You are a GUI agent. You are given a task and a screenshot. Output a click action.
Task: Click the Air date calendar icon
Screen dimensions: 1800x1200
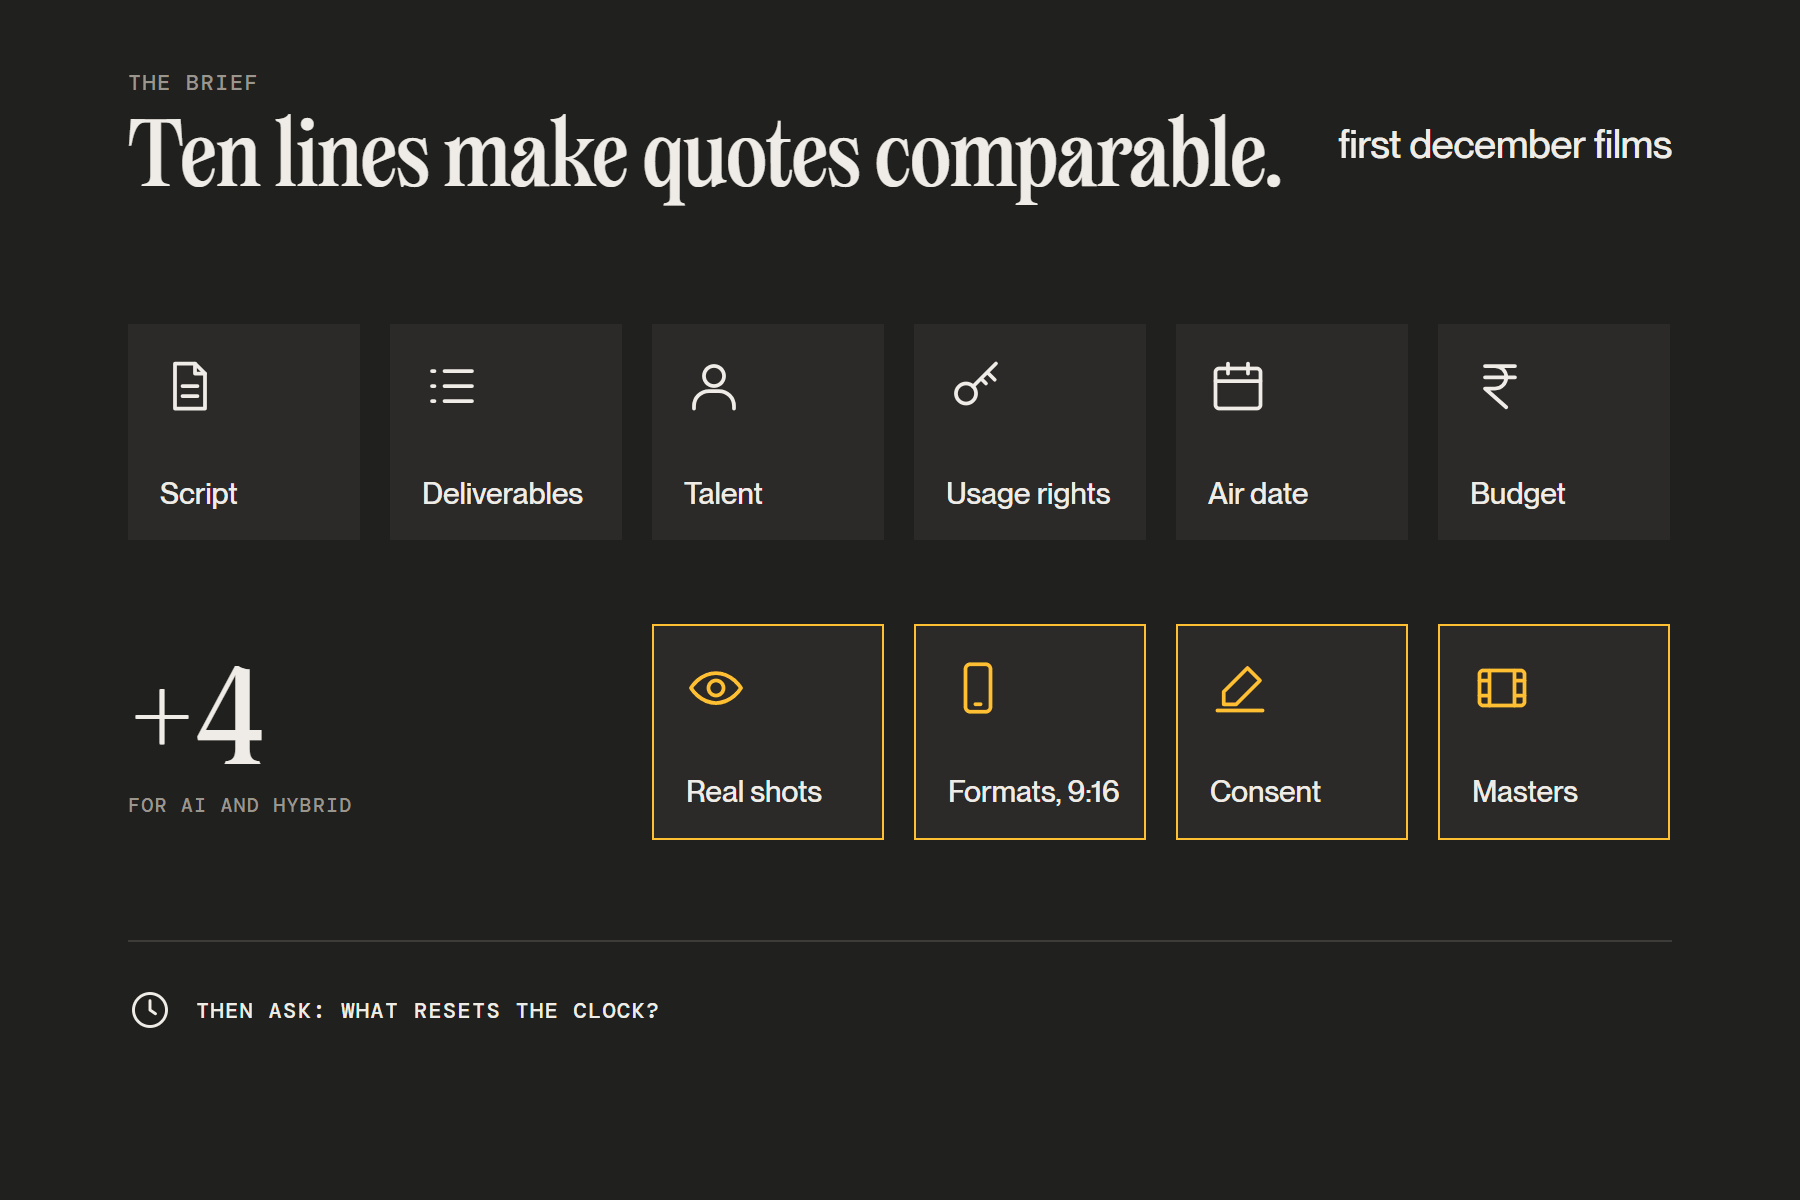(1238, 386)
